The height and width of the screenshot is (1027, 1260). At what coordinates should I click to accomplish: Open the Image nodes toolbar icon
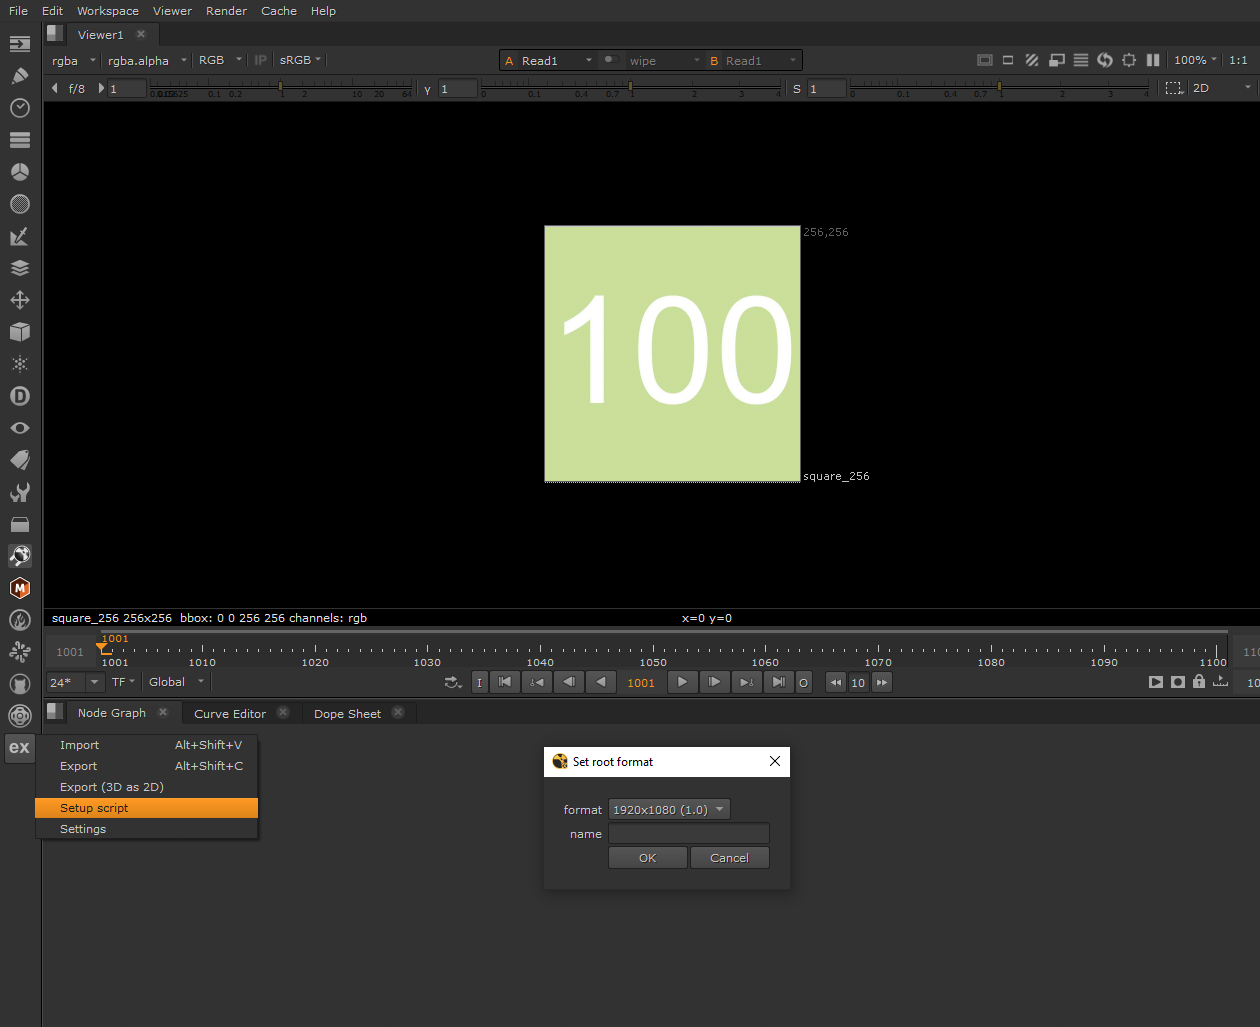click(20, 44)
